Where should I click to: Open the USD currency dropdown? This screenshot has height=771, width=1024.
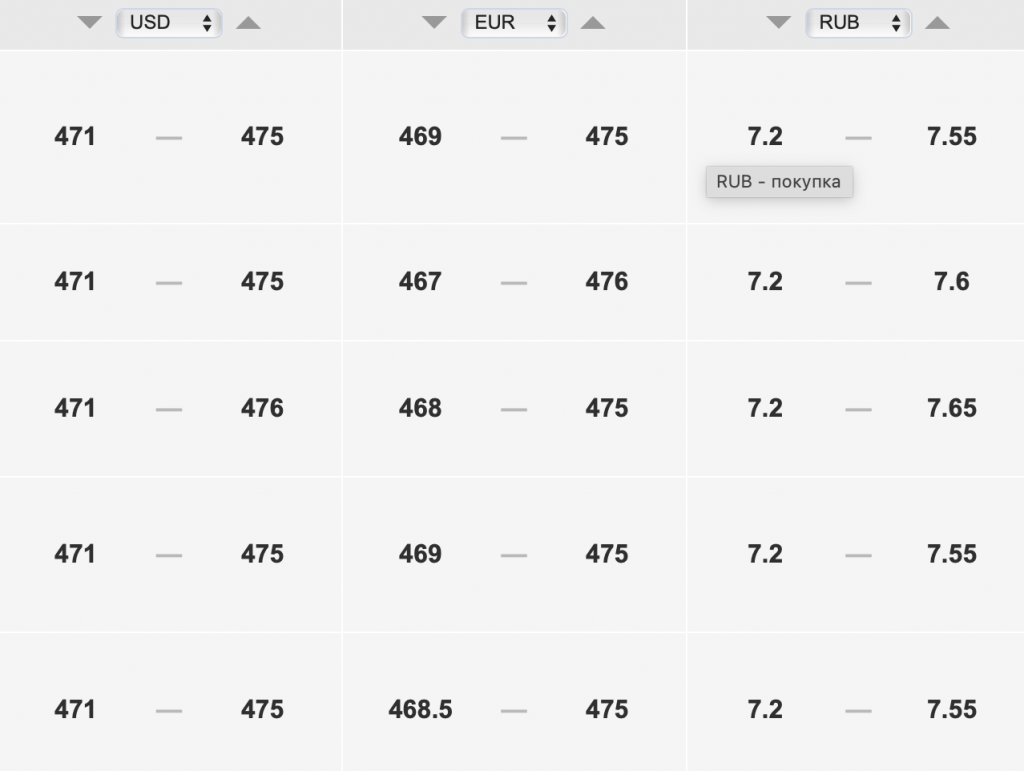pyautogui.click(x=170, y=23)
